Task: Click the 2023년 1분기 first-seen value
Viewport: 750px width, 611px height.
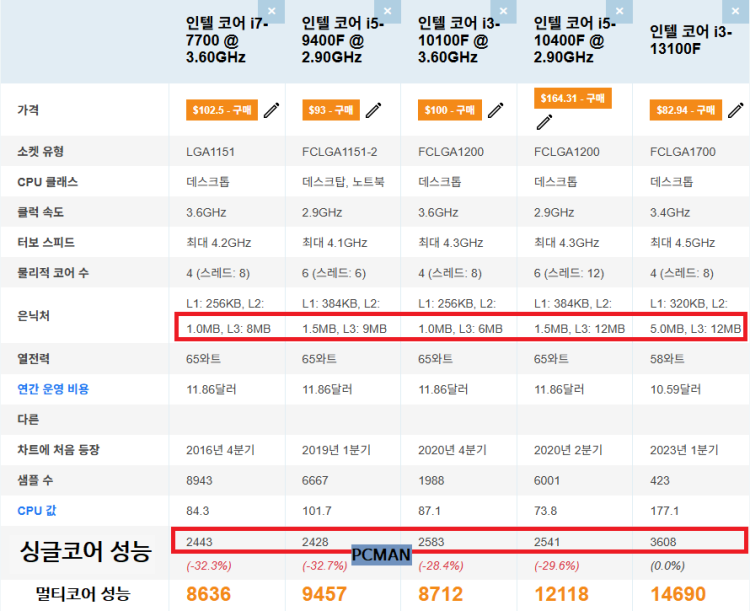Action: (684, 450)
